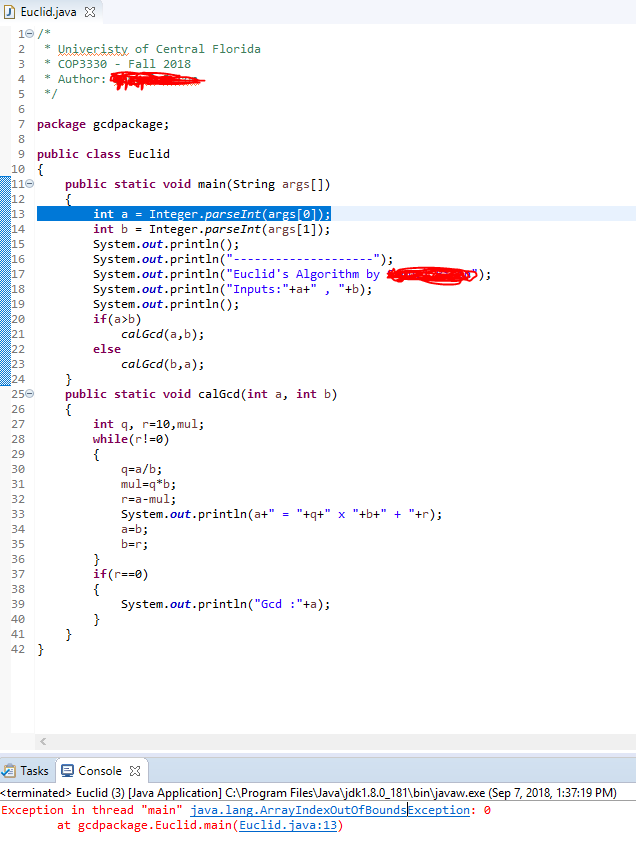The image size is (636, 841).
Task: Close the Console view tab
Action: [135, 771]
